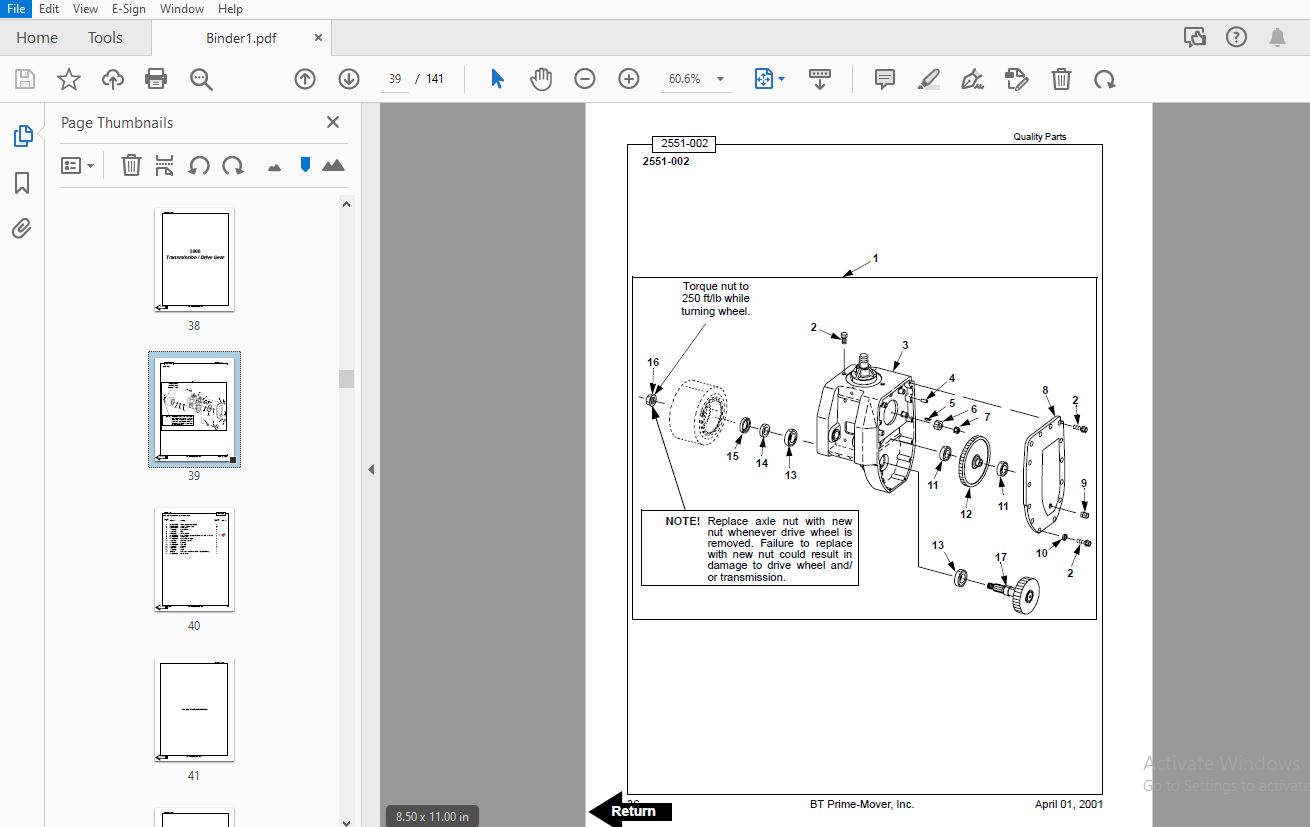Delete selected pages with the thumbnails panel trash icon
This screenshot has height=827, width=1310.
131,166
